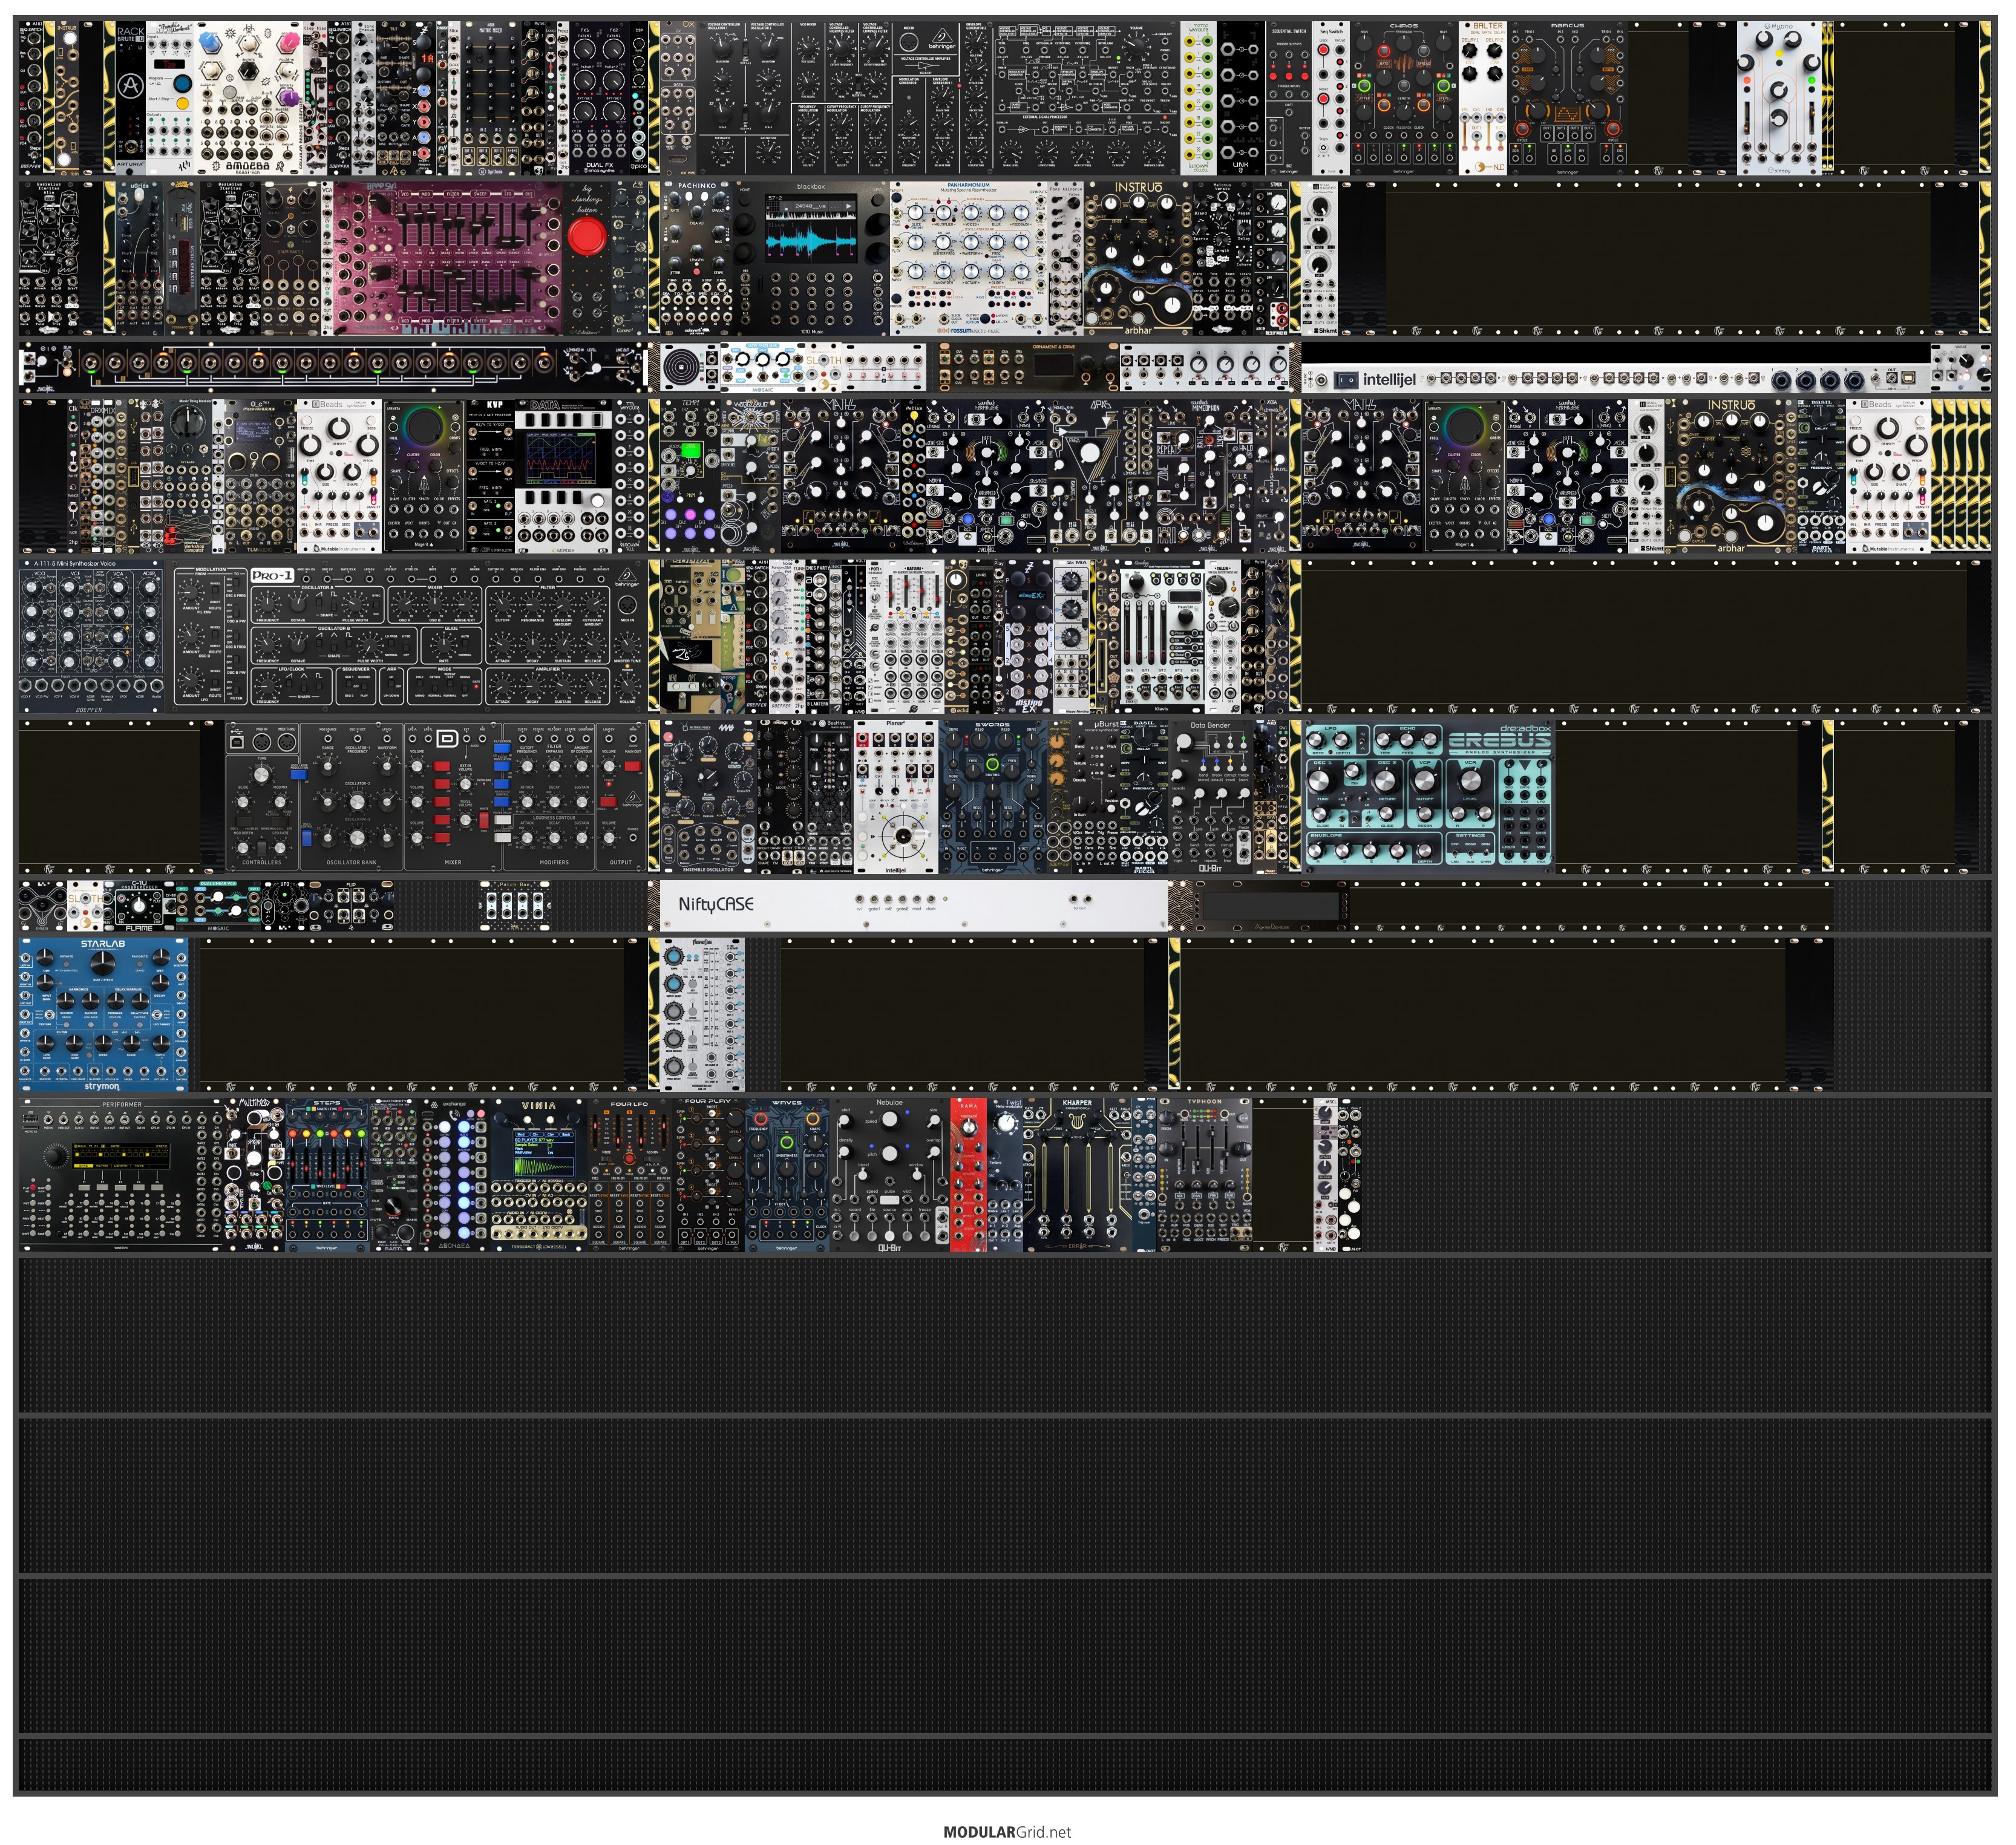Select the Klavis module with white faders
The height and width of the screenshot is (1845, 2016).
pos(1162,636)
